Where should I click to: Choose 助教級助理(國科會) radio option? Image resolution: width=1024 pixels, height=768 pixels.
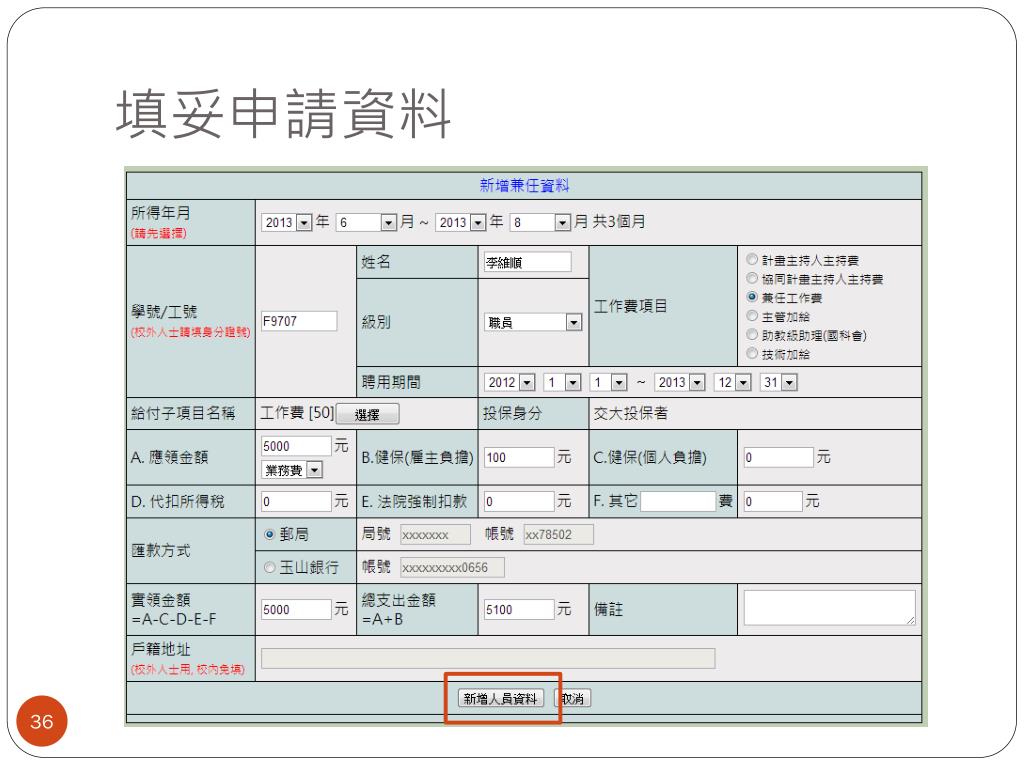(752, 335)
